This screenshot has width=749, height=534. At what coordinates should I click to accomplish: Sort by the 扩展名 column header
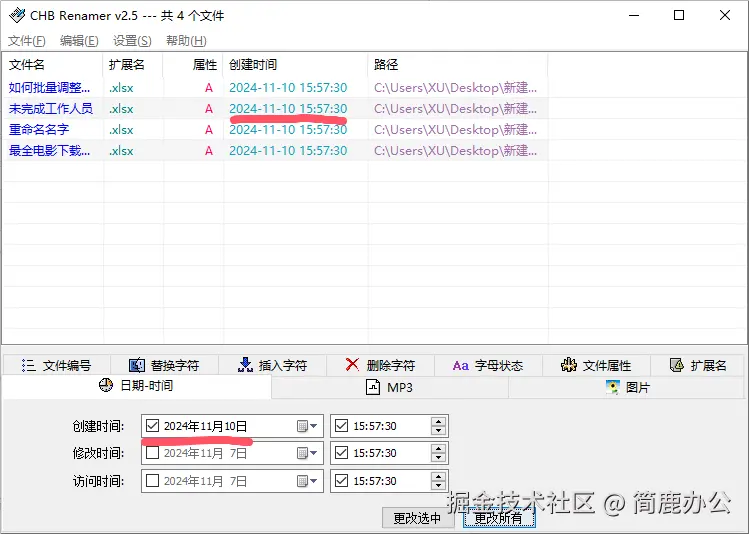tap(133, 64)
